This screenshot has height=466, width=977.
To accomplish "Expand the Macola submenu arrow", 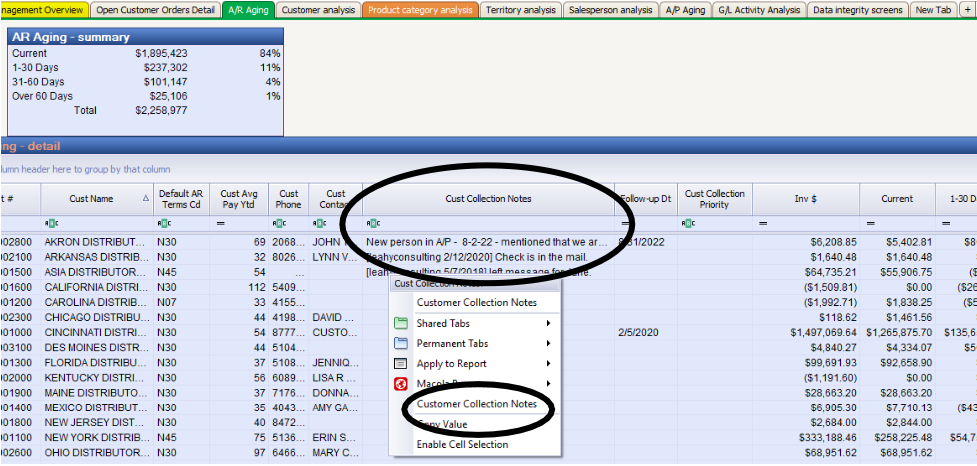I will (548, 384).
